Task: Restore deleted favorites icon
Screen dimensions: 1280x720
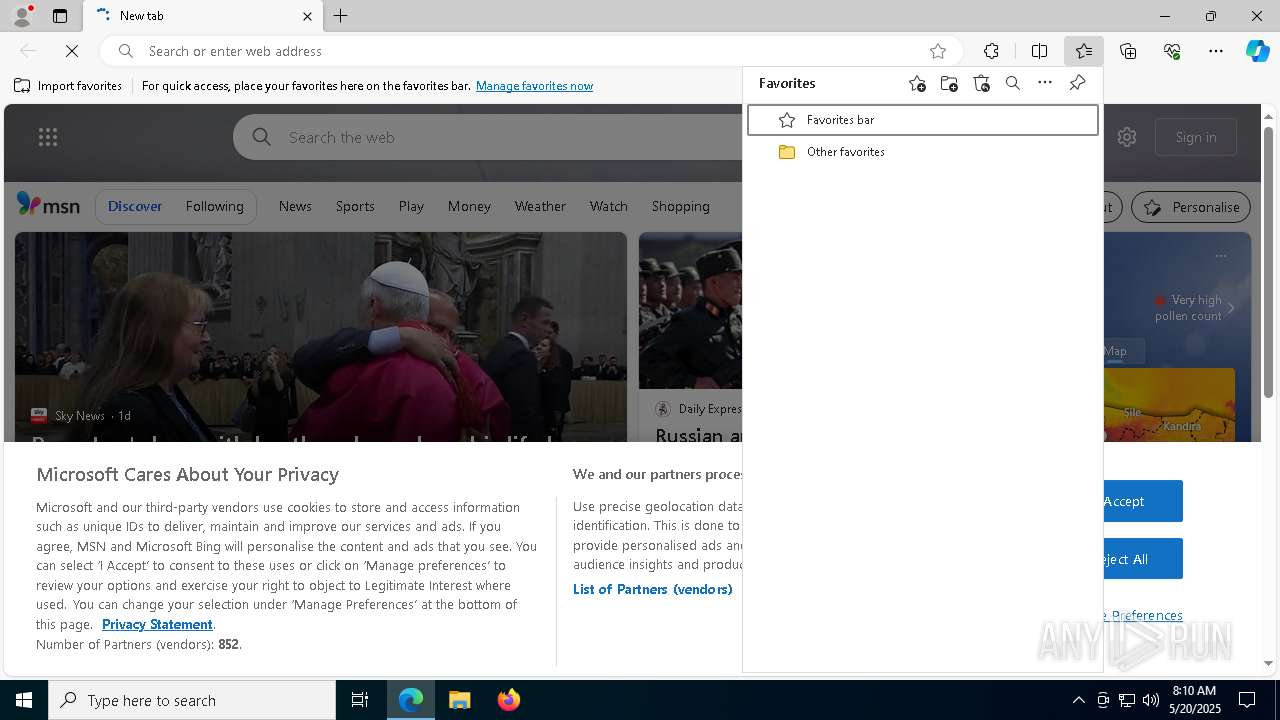Action: [981, 84]
